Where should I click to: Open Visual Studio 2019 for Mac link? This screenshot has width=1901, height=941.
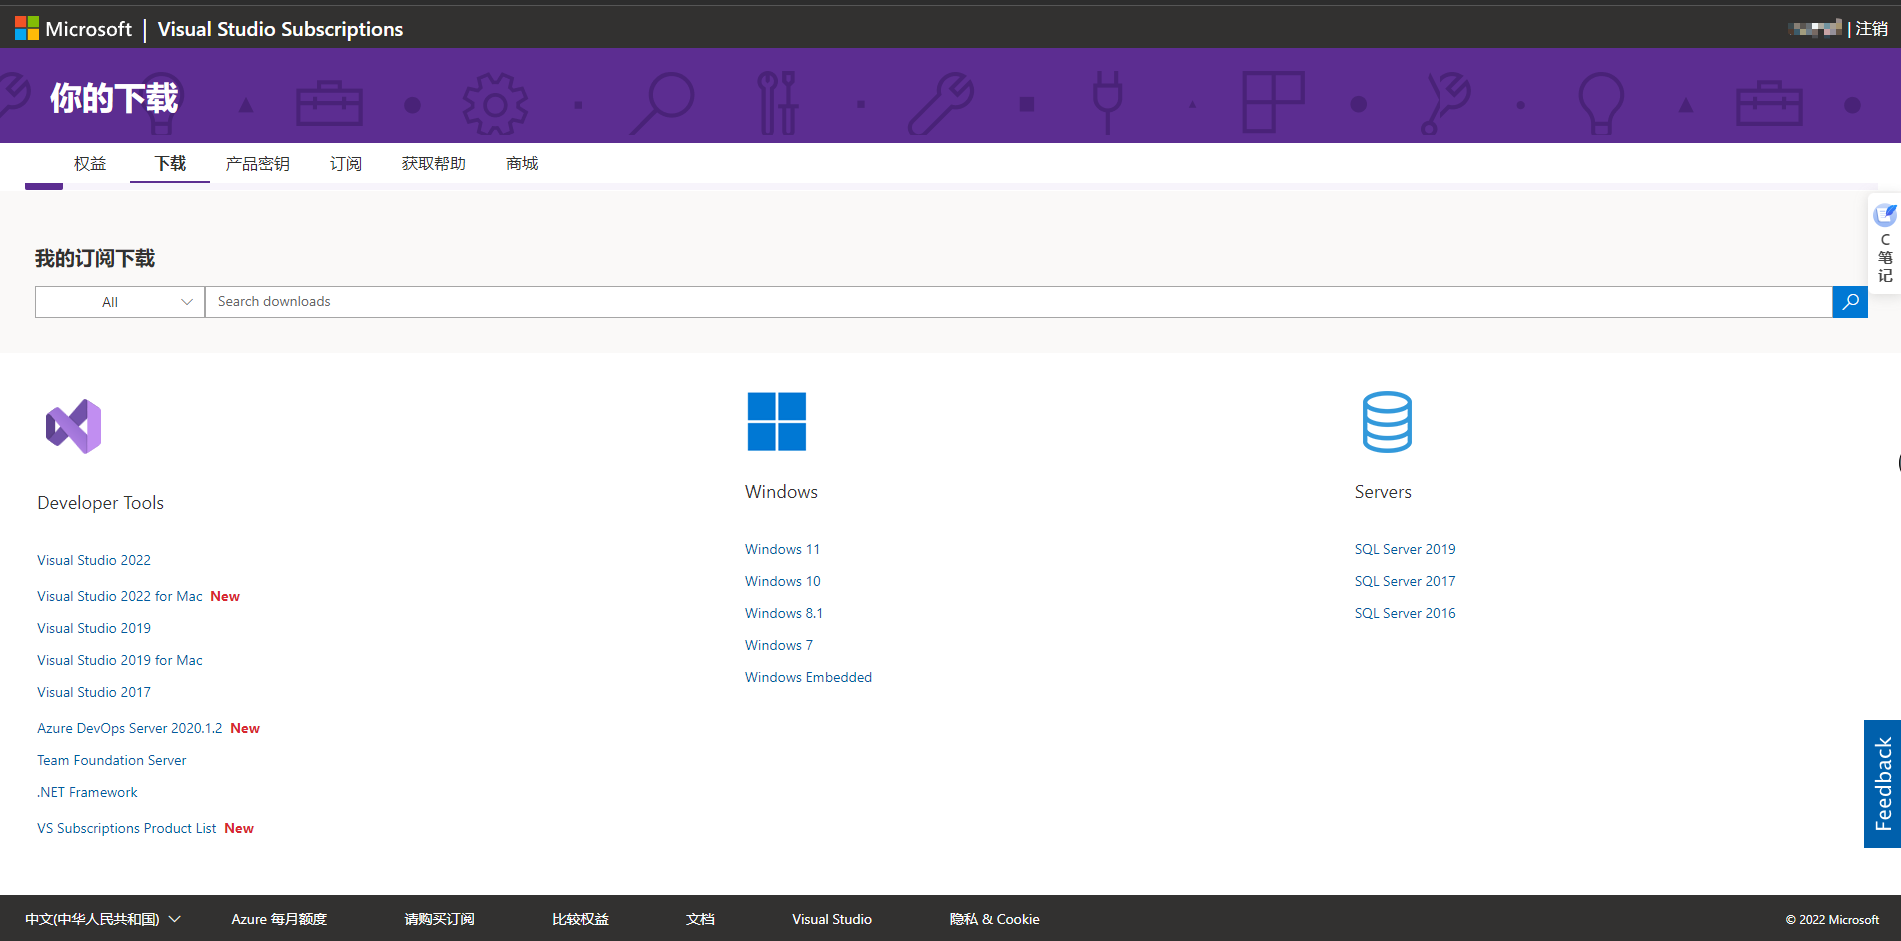point(120,660)
